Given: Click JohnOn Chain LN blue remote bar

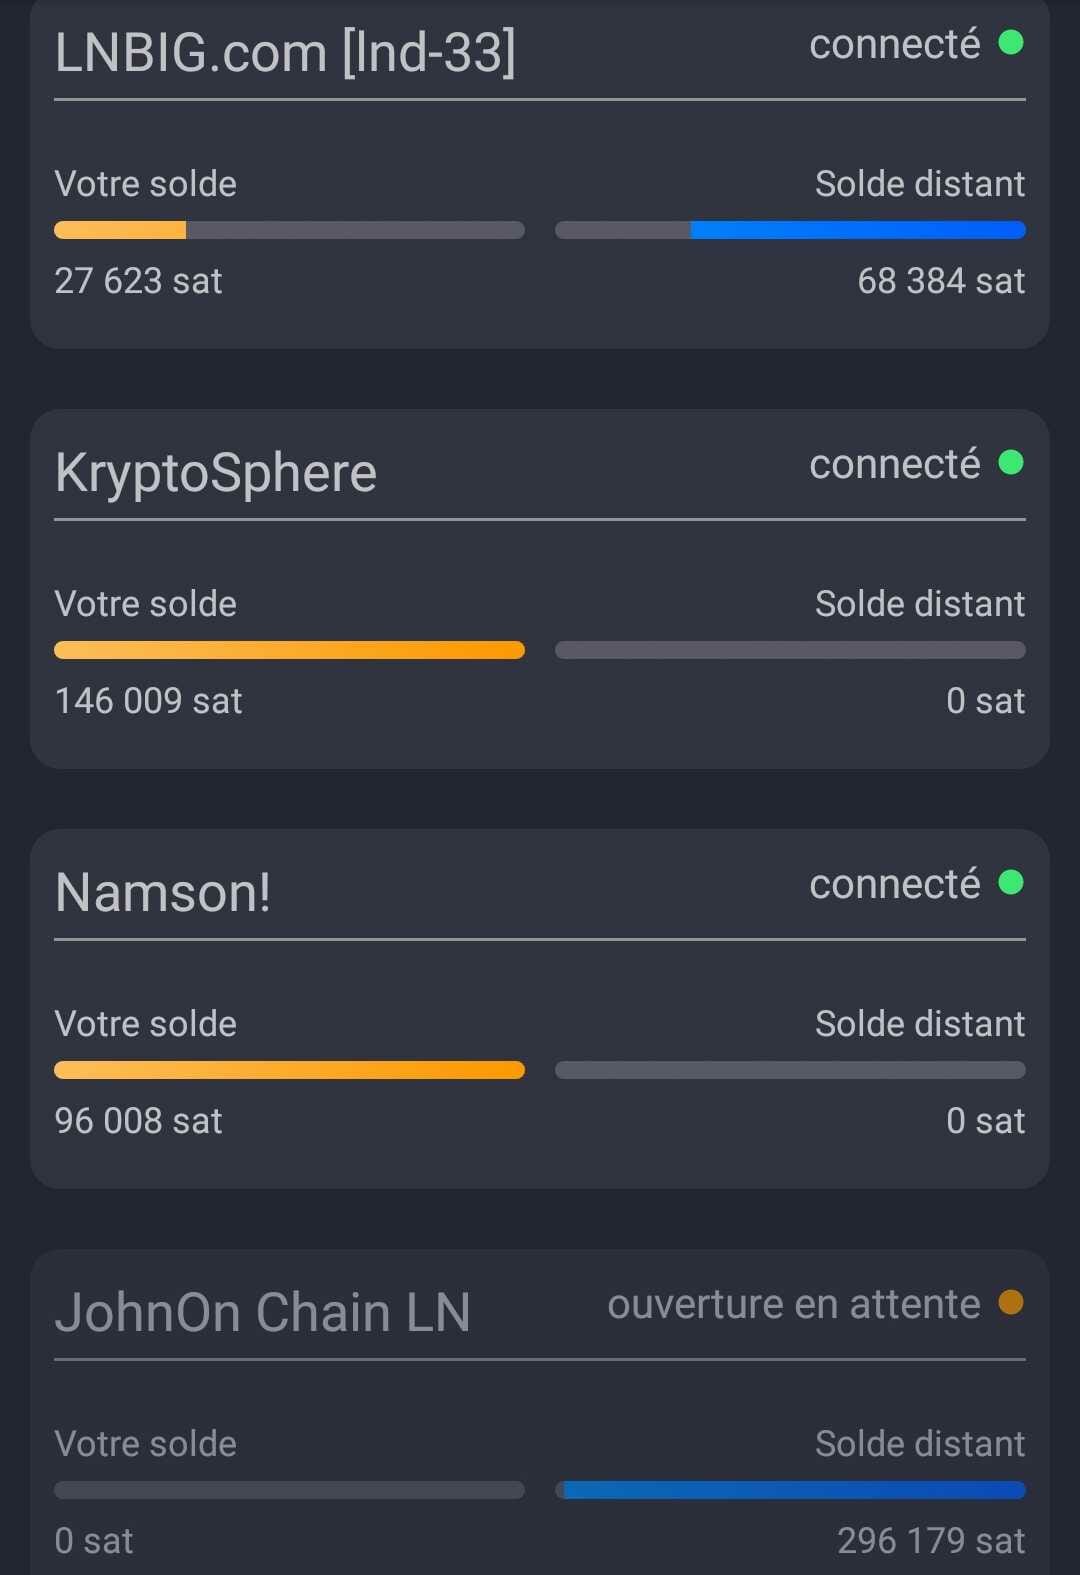Looking at the screenshot, I should (794, 1490).
